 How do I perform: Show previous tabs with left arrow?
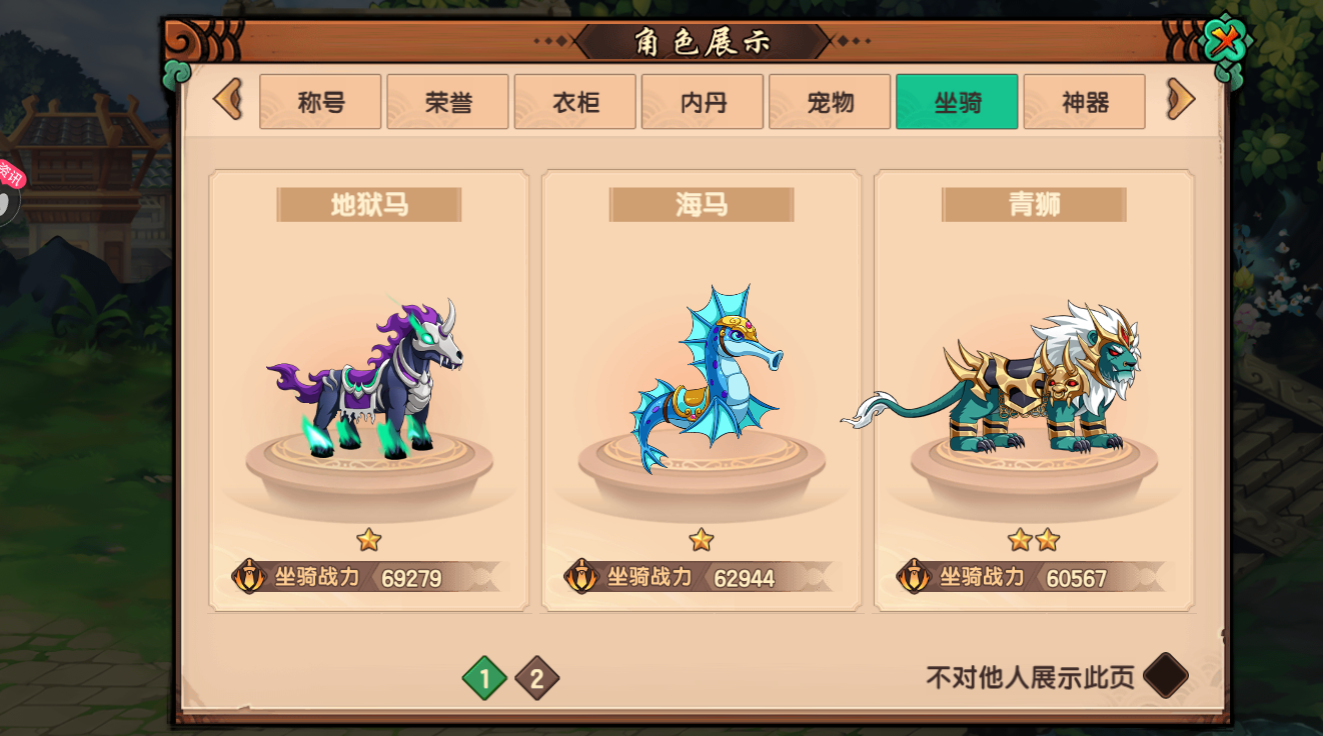228,100
